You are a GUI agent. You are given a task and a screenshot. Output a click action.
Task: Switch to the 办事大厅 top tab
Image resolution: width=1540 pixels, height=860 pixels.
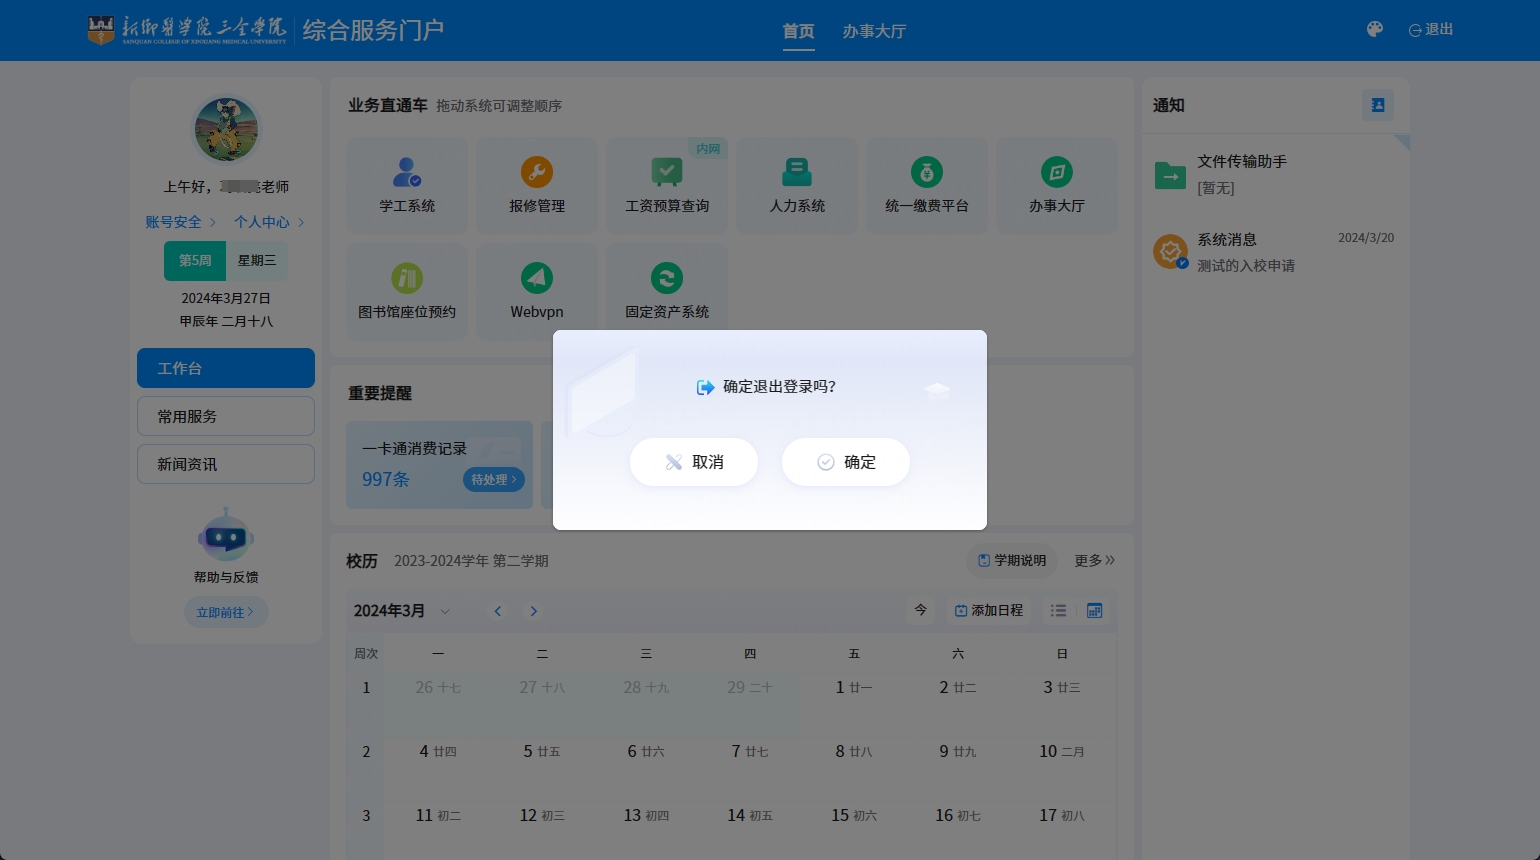(x=874, y=31)
